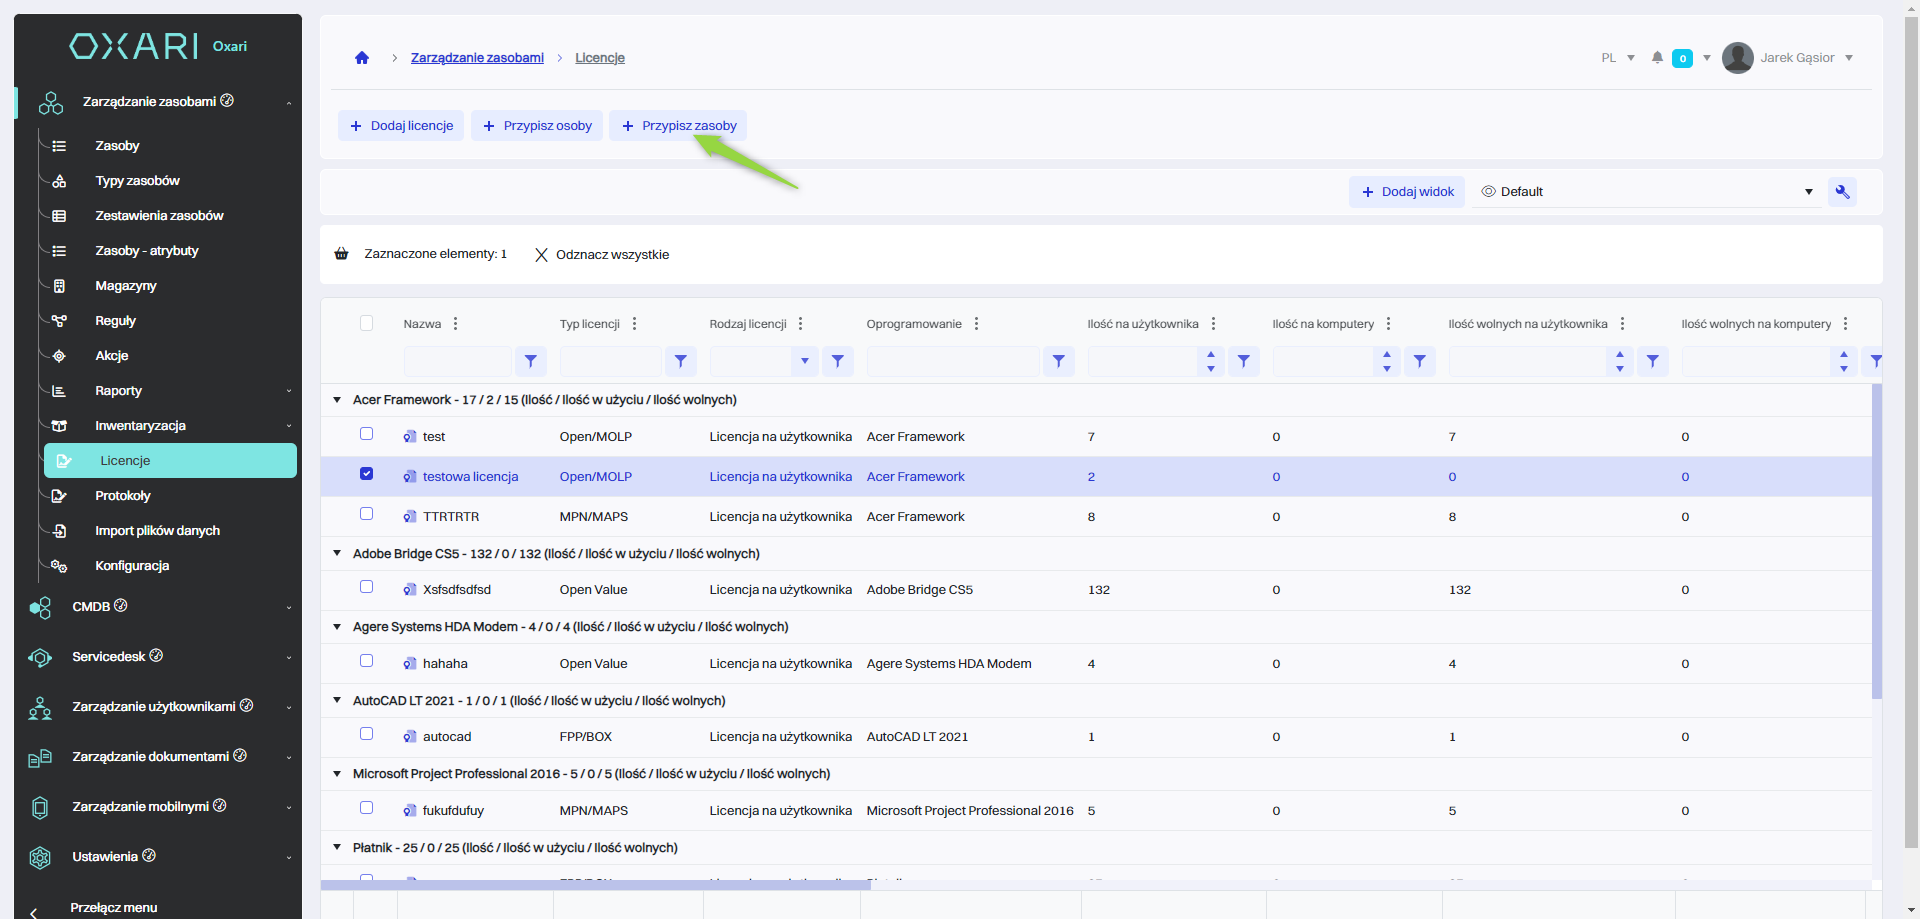
Task: Open the notifications bell icon
Action: (x=1657, y=58)
